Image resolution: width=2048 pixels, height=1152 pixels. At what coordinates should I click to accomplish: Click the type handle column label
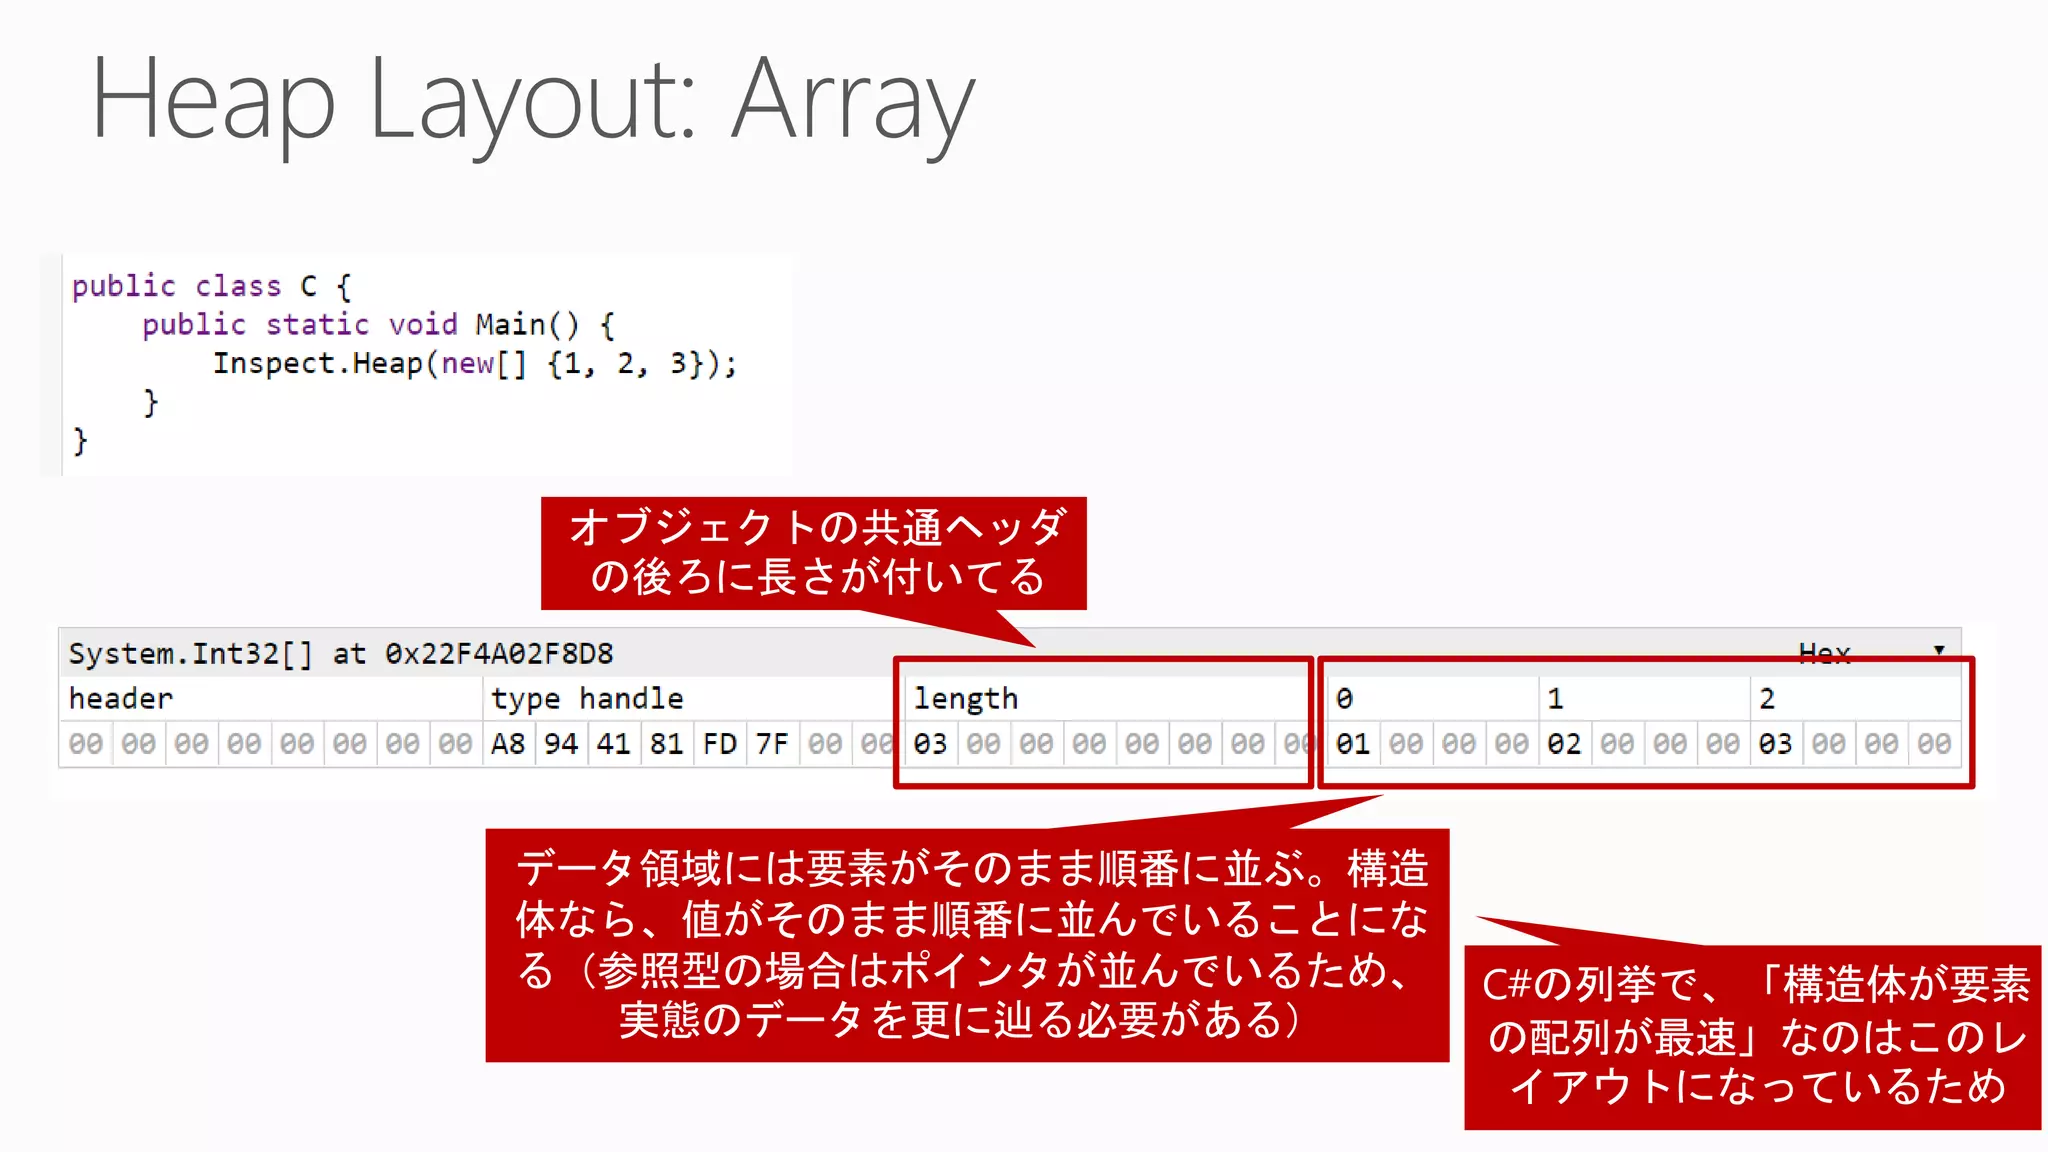[x=587, y=698]
